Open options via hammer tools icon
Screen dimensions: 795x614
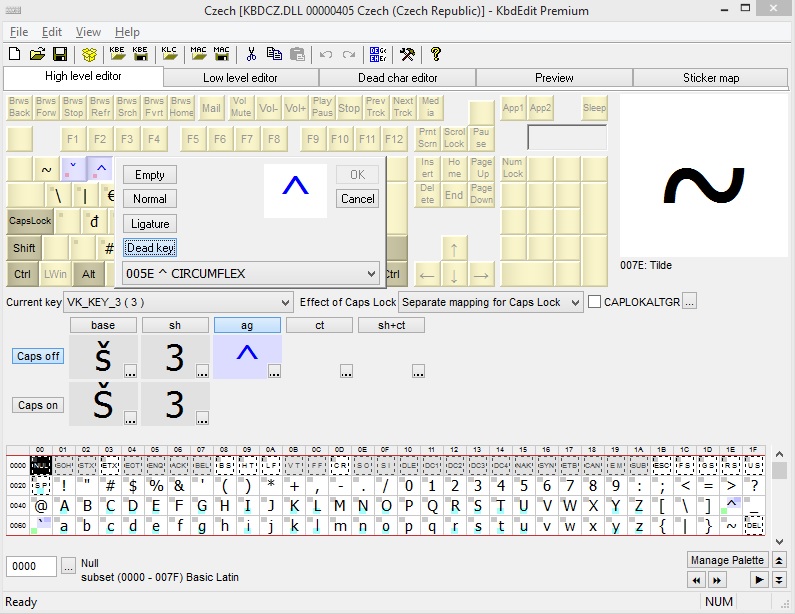[x=407, y=54]
